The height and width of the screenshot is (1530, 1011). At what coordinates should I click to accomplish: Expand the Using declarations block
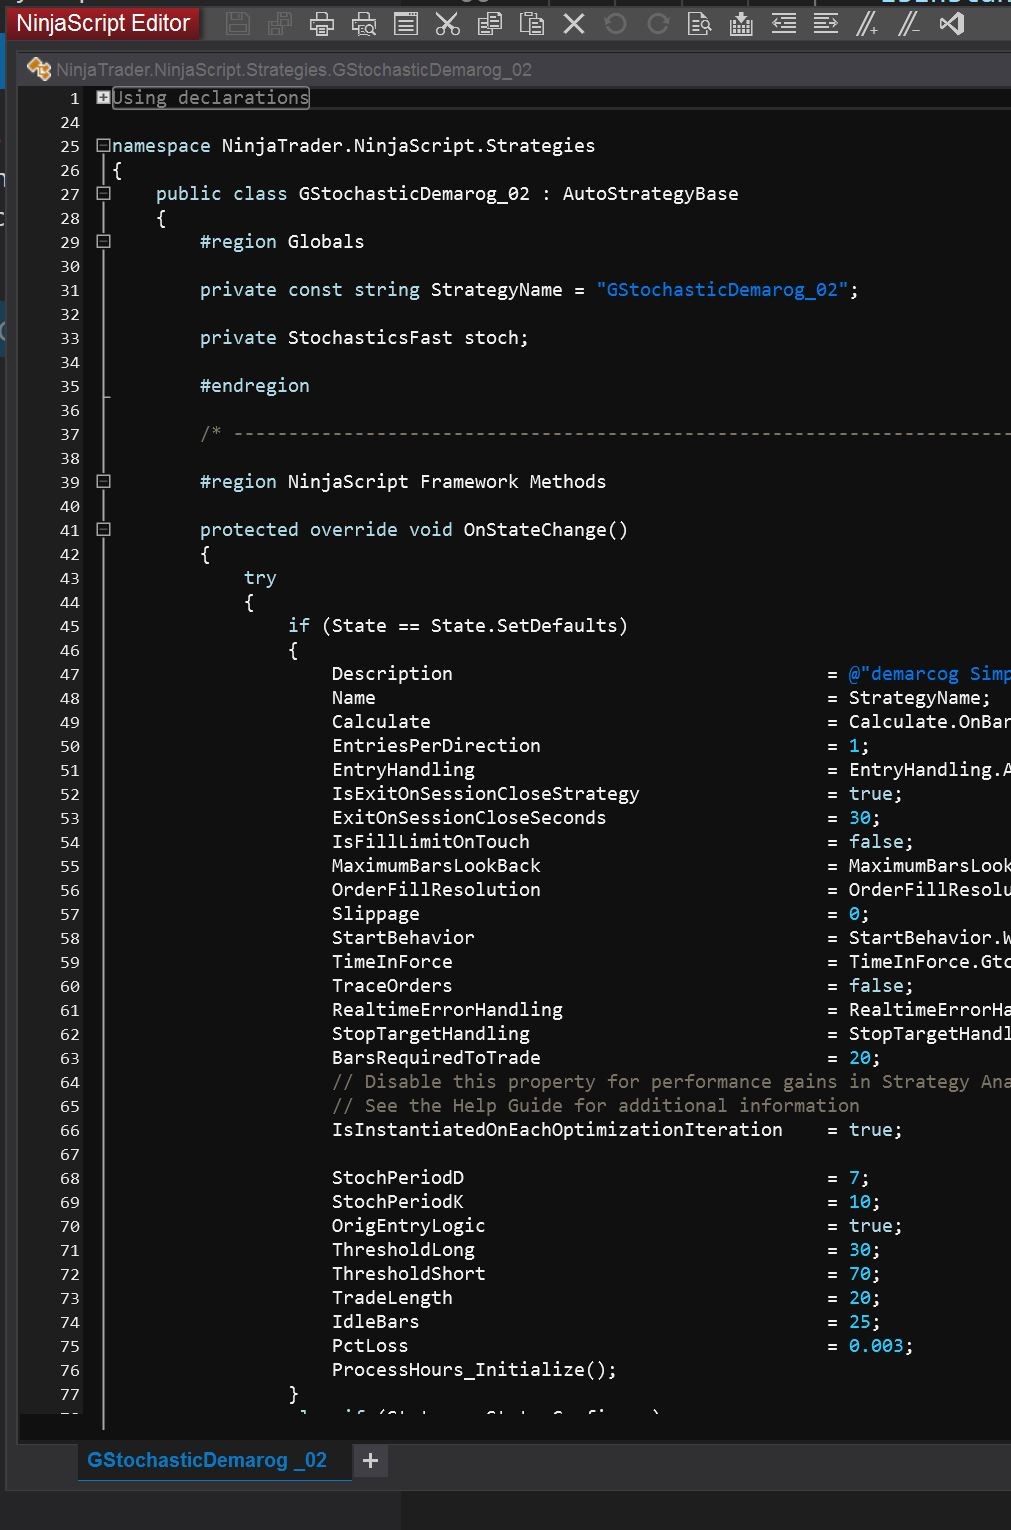tap(103, 97)
